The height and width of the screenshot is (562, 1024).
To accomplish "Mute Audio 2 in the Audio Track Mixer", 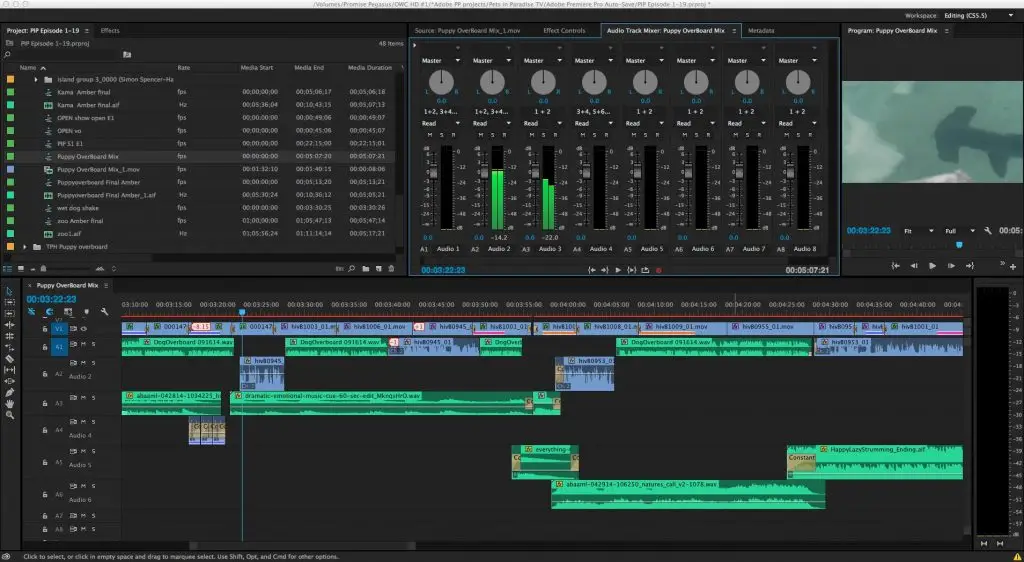I will click(x=481, y=135).
